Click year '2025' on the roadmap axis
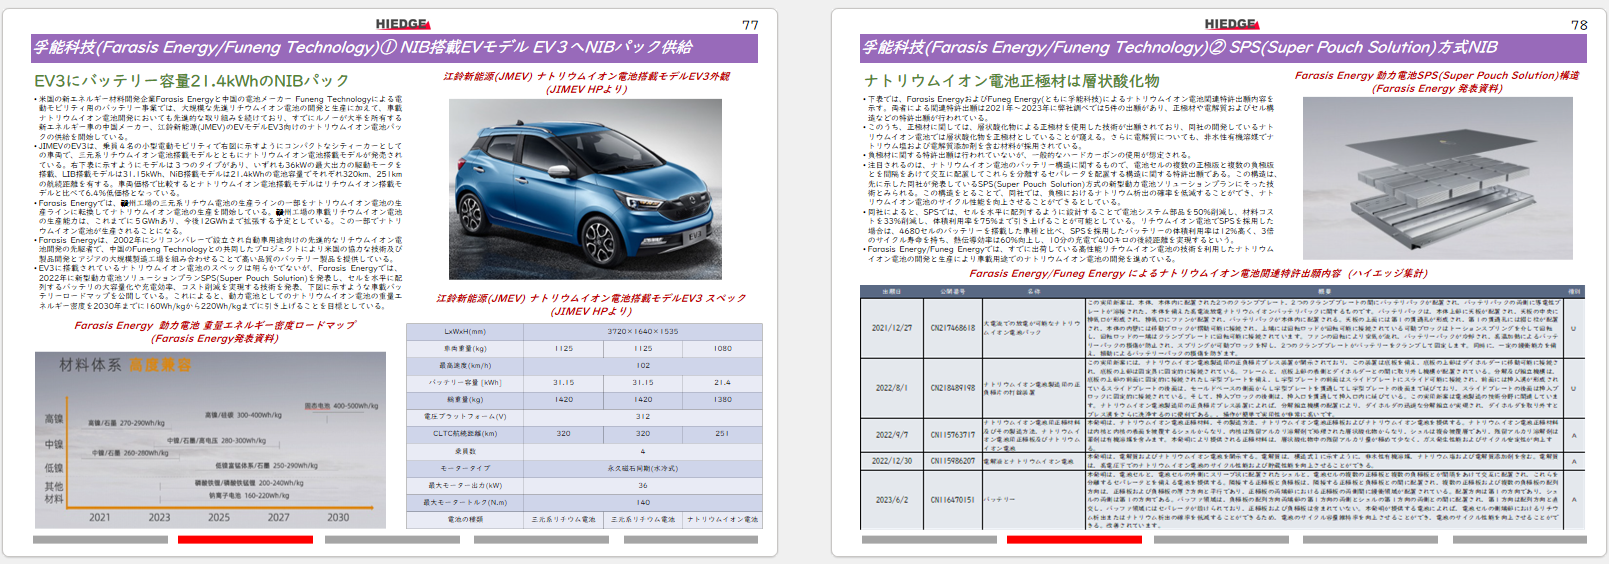 [219, 517]
